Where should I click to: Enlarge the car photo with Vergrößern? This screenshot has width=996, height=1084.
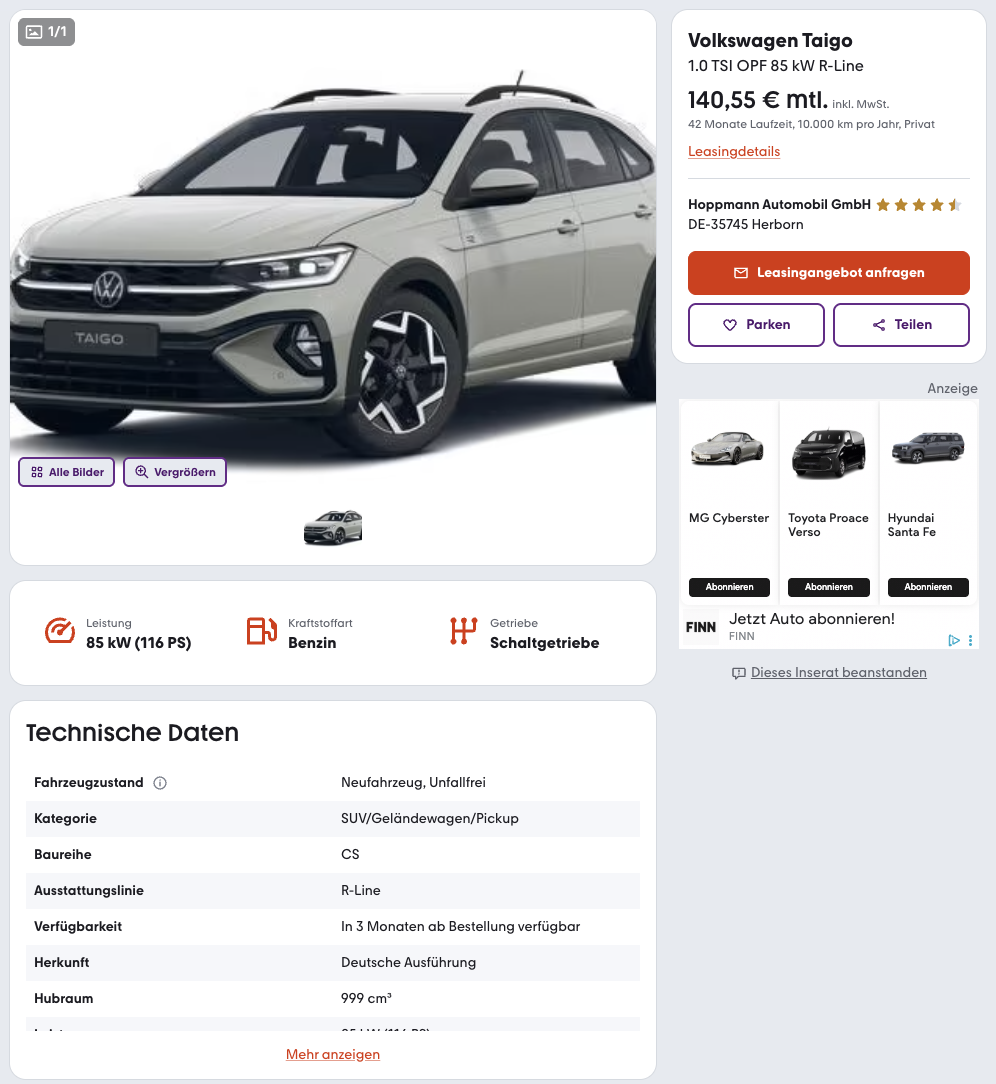tap(175, 472)
